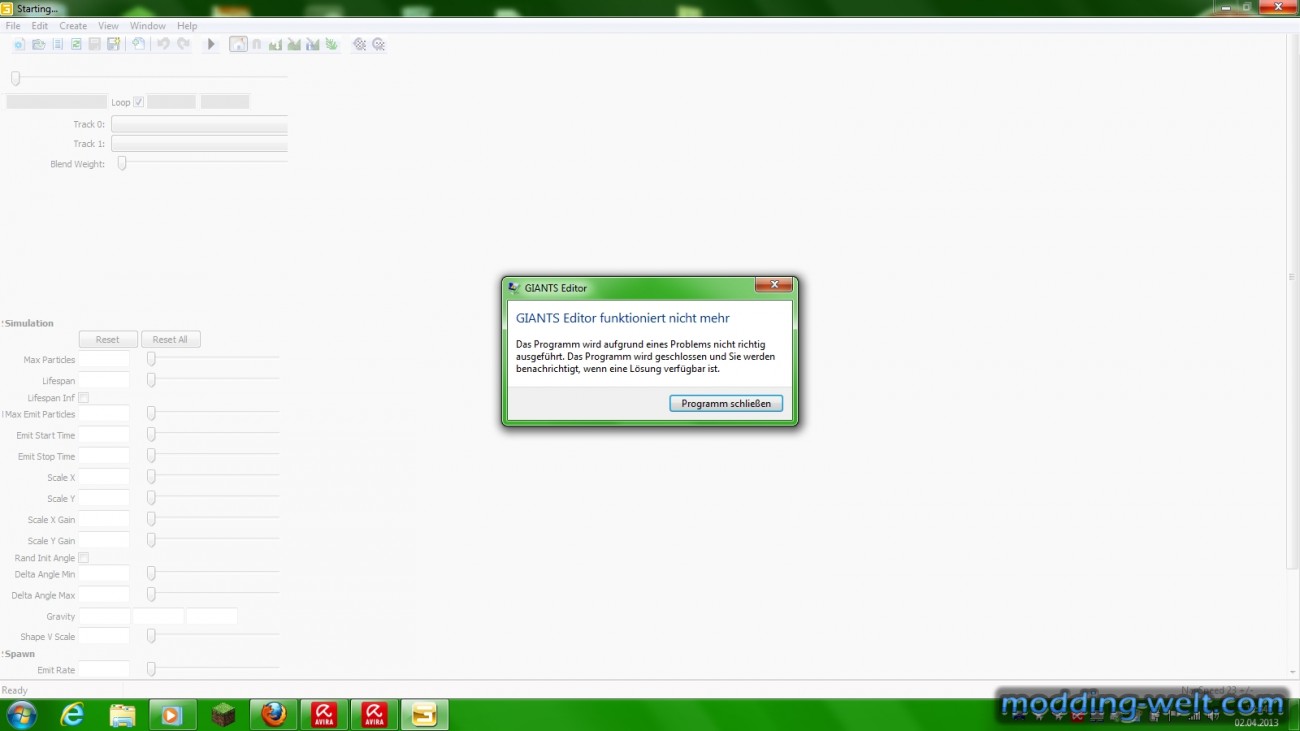This screenshot has width=1300, height=731.
Task: Open the Media Player taskbar icon
Action: [173, 714]
